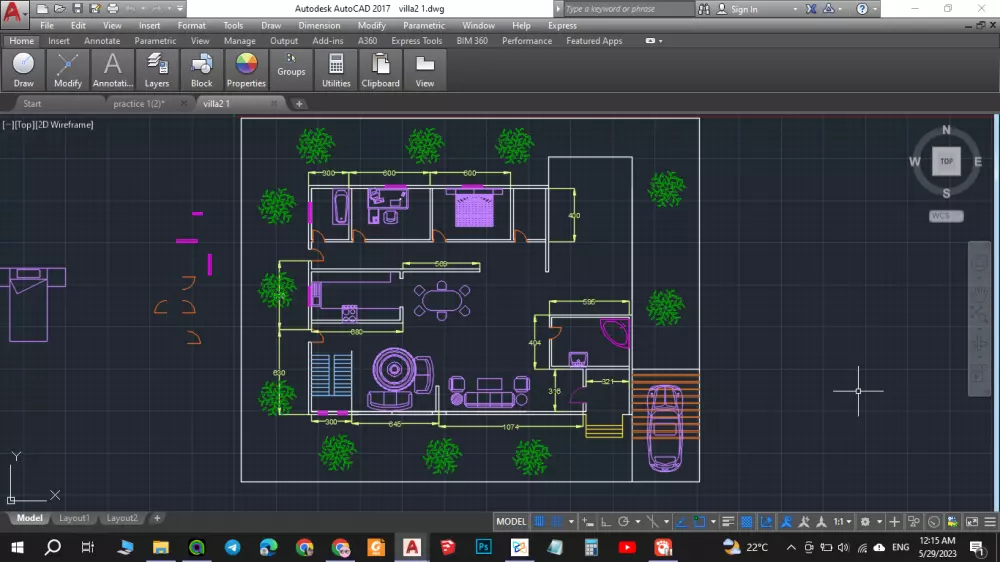Open the Utilities panel in the ribbon
The image size is (1000, 562).
[336, 70]
